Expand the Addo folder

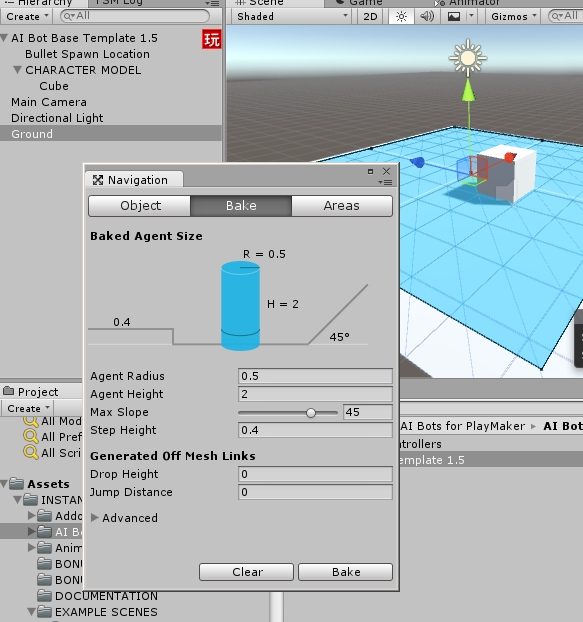(32, 516)
